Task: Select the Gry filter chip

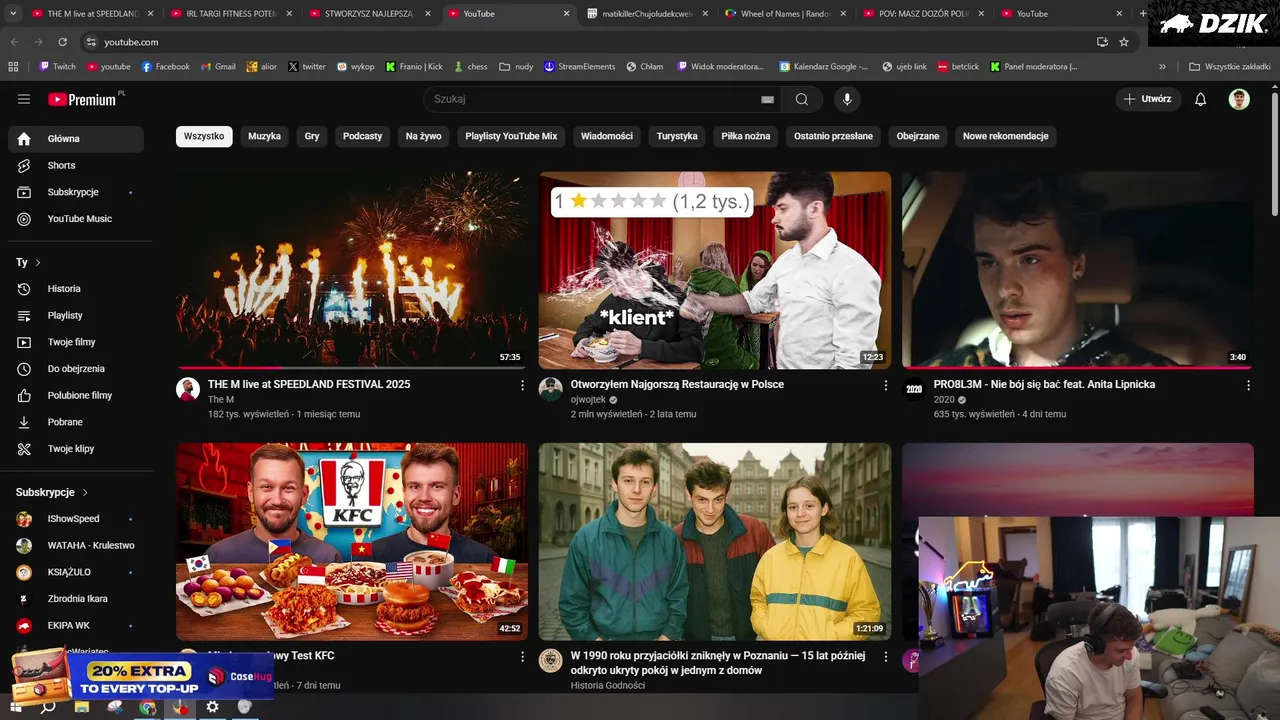Action: pyautogui.click(x=312, y=136)
